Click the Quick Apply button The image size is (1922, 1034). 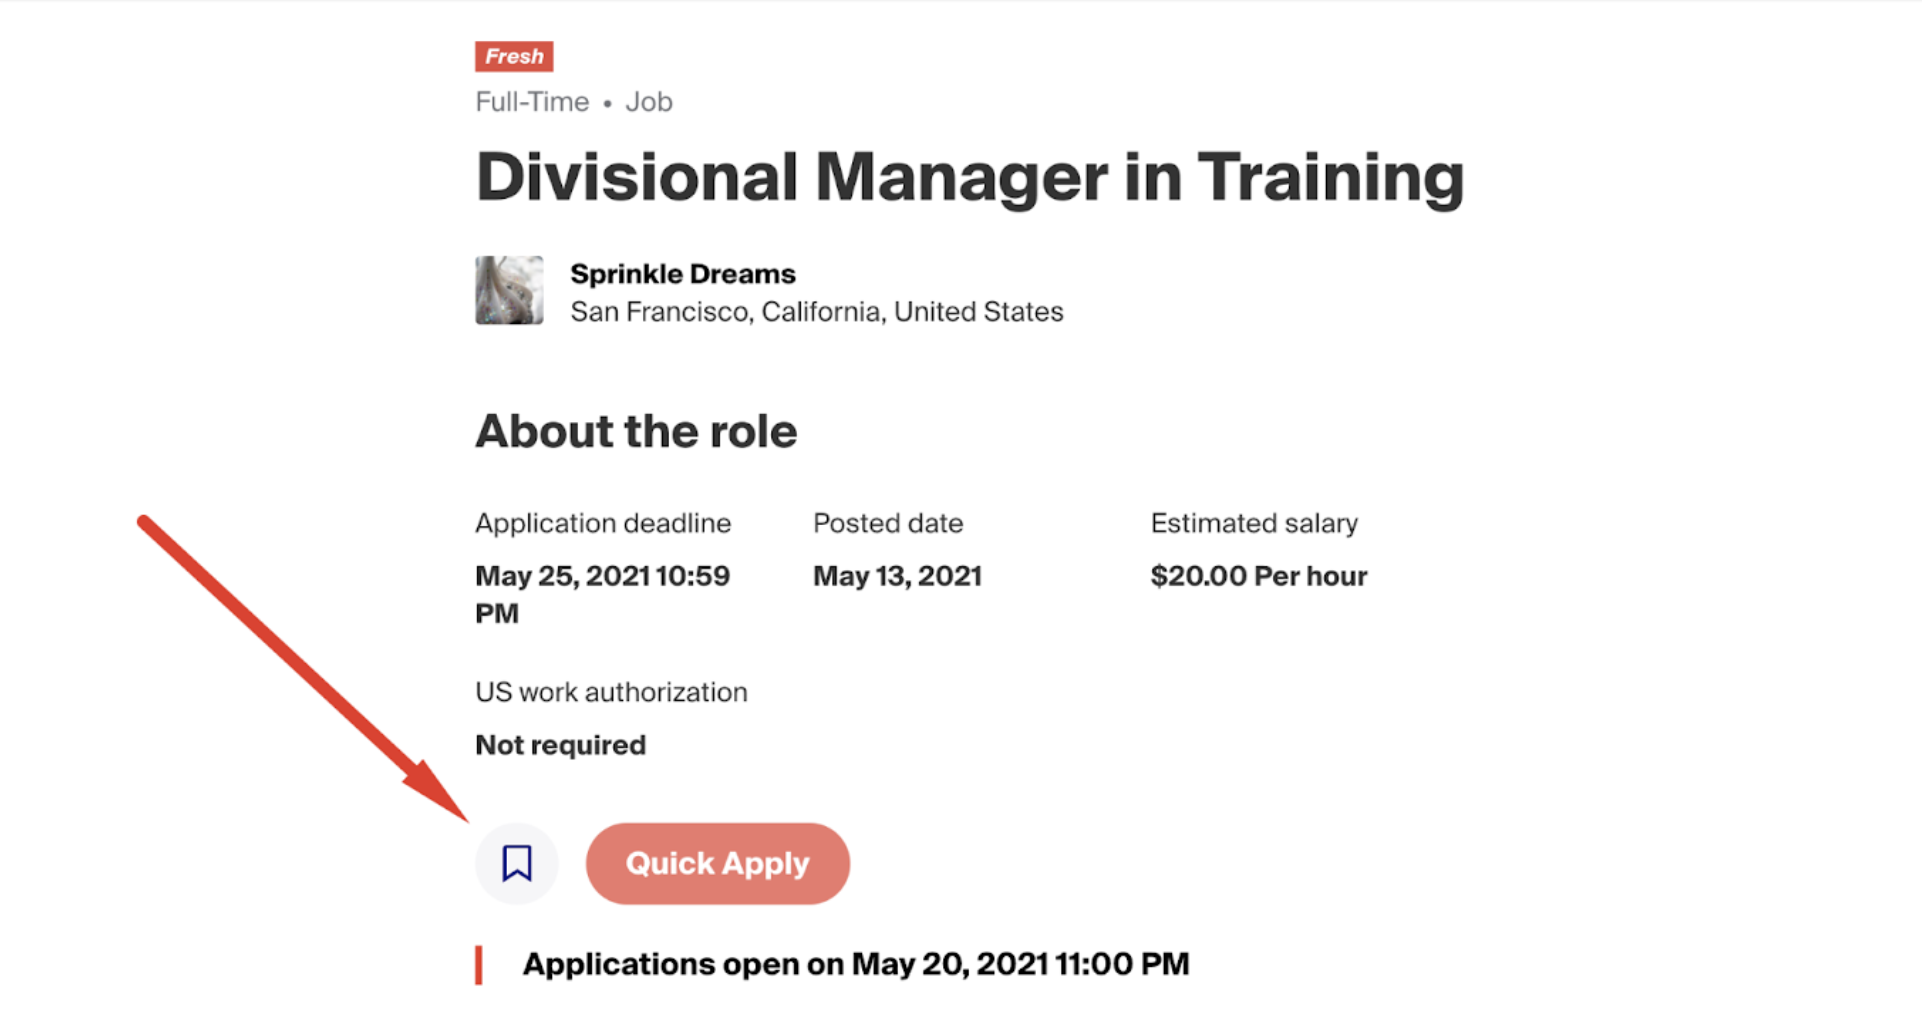pyautogui.click(x=718, y=864)
